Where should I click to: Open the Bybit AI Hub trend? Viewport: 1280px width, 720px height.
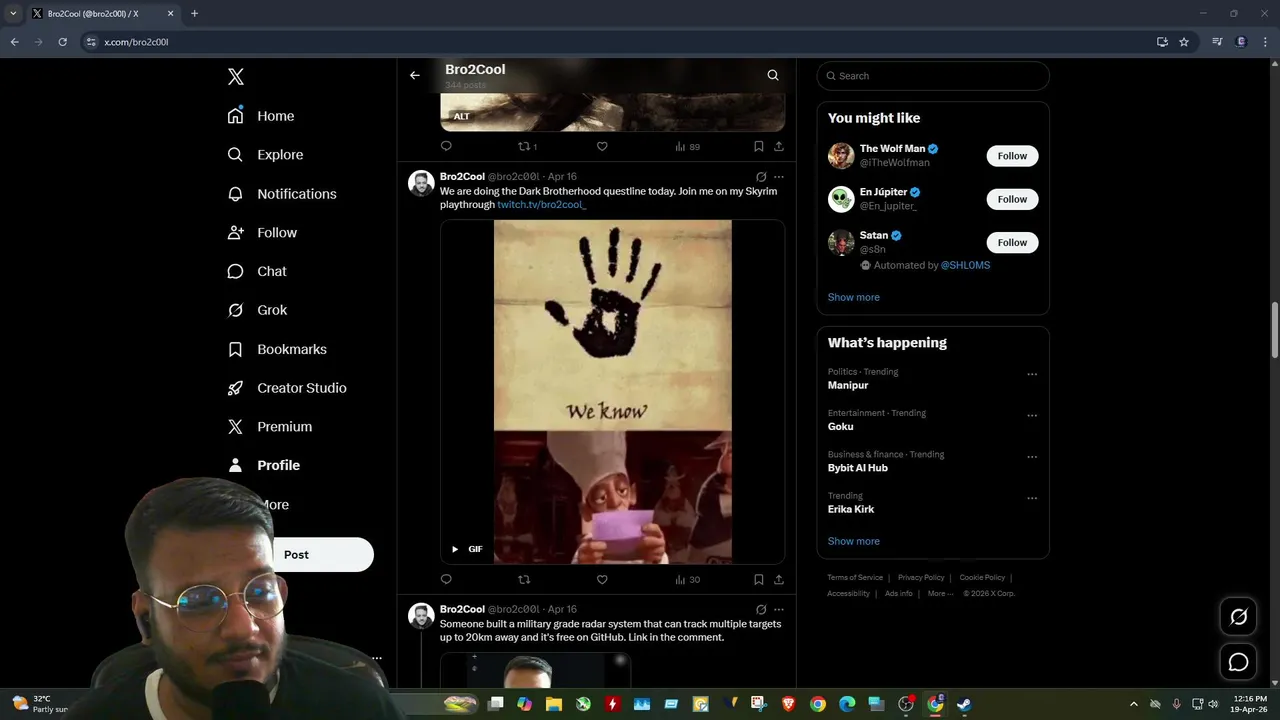tap(857, 468)
